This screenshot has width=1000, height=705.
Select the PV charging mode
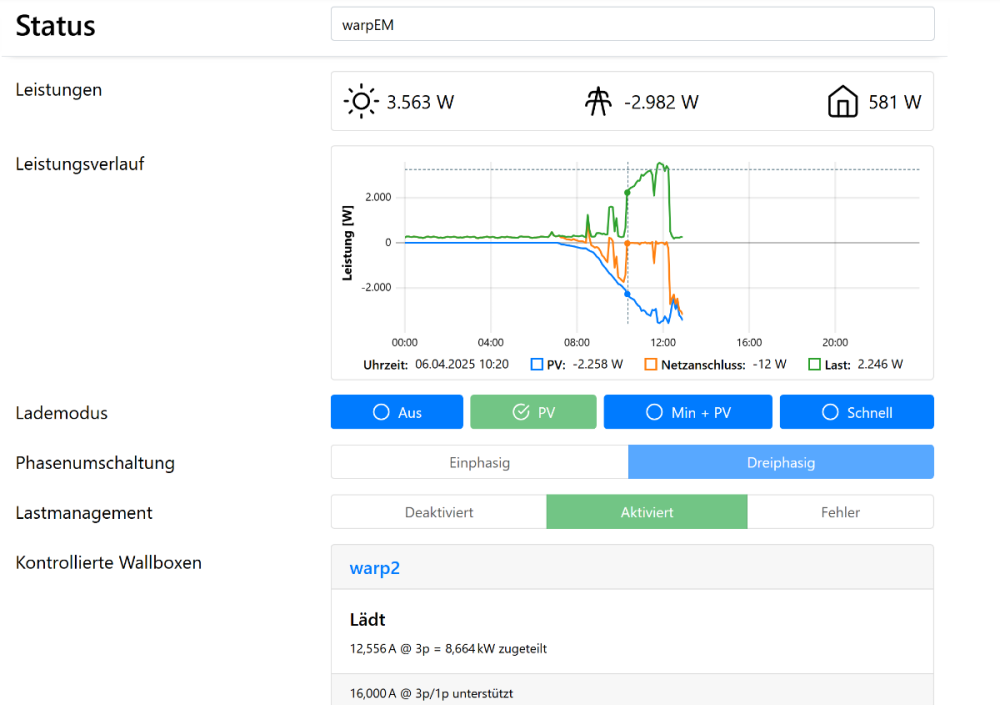coord(533,412)
